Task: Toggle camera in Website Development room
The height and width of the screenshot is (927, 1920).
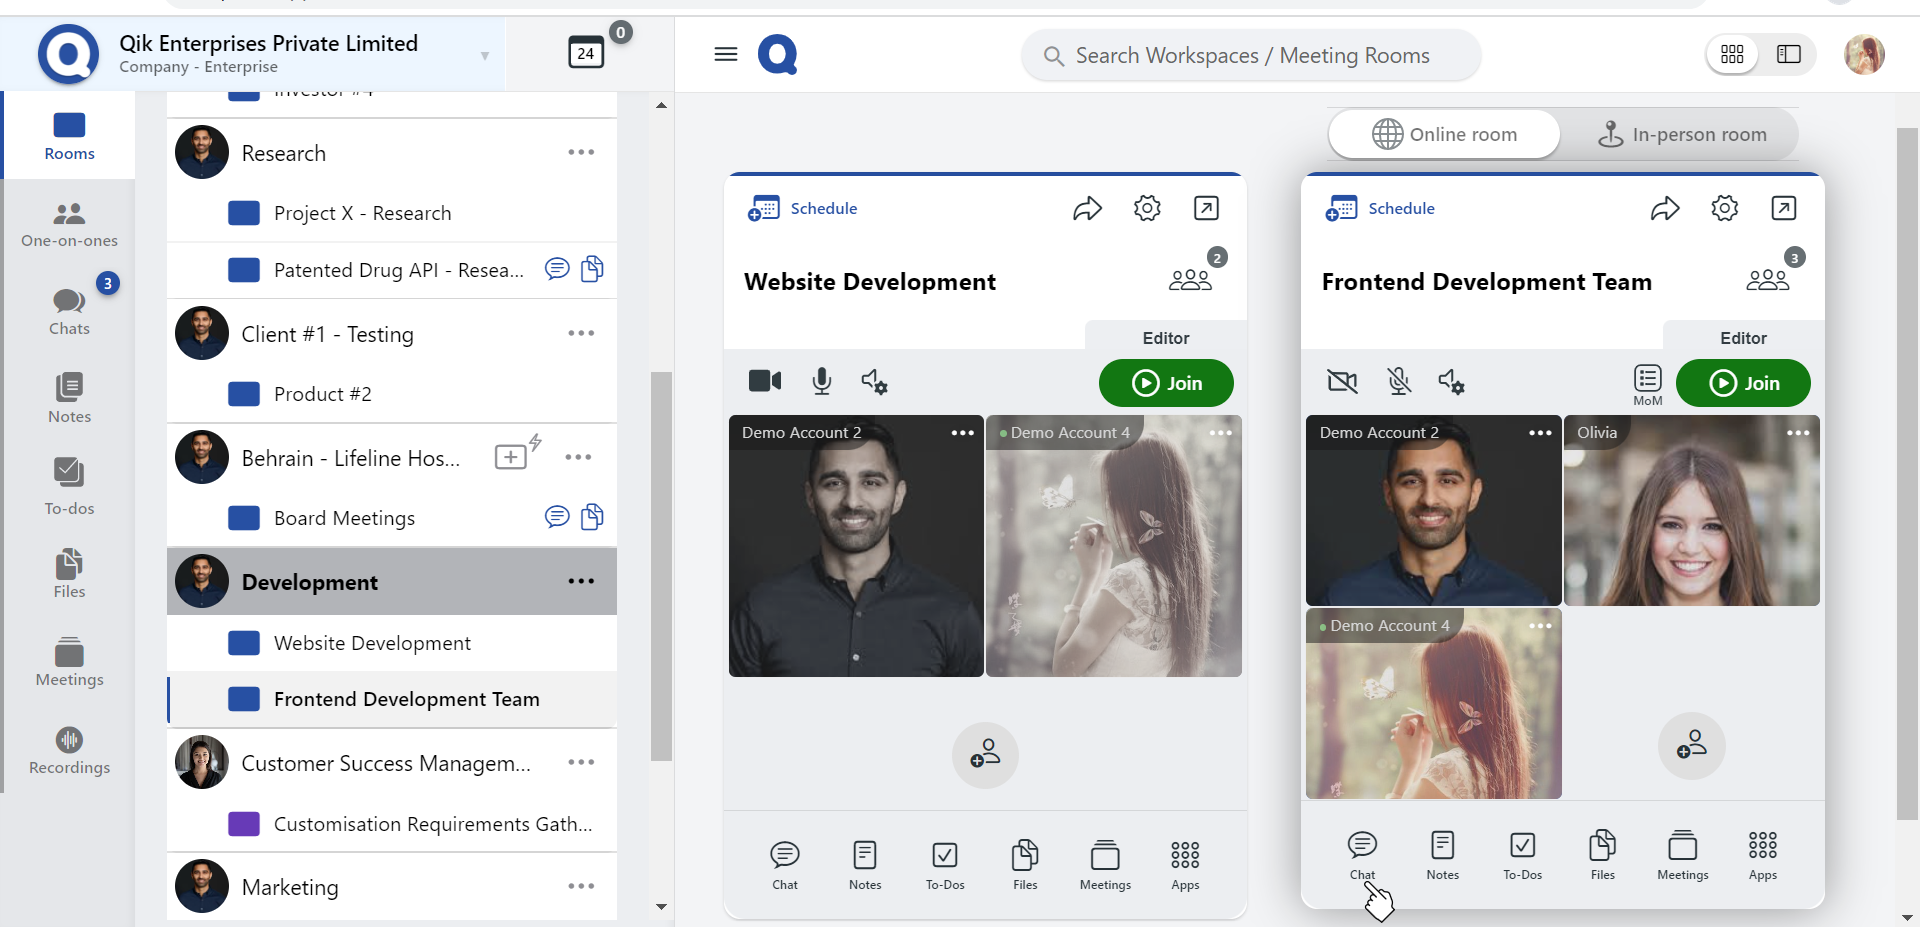Action: [765, 381]
